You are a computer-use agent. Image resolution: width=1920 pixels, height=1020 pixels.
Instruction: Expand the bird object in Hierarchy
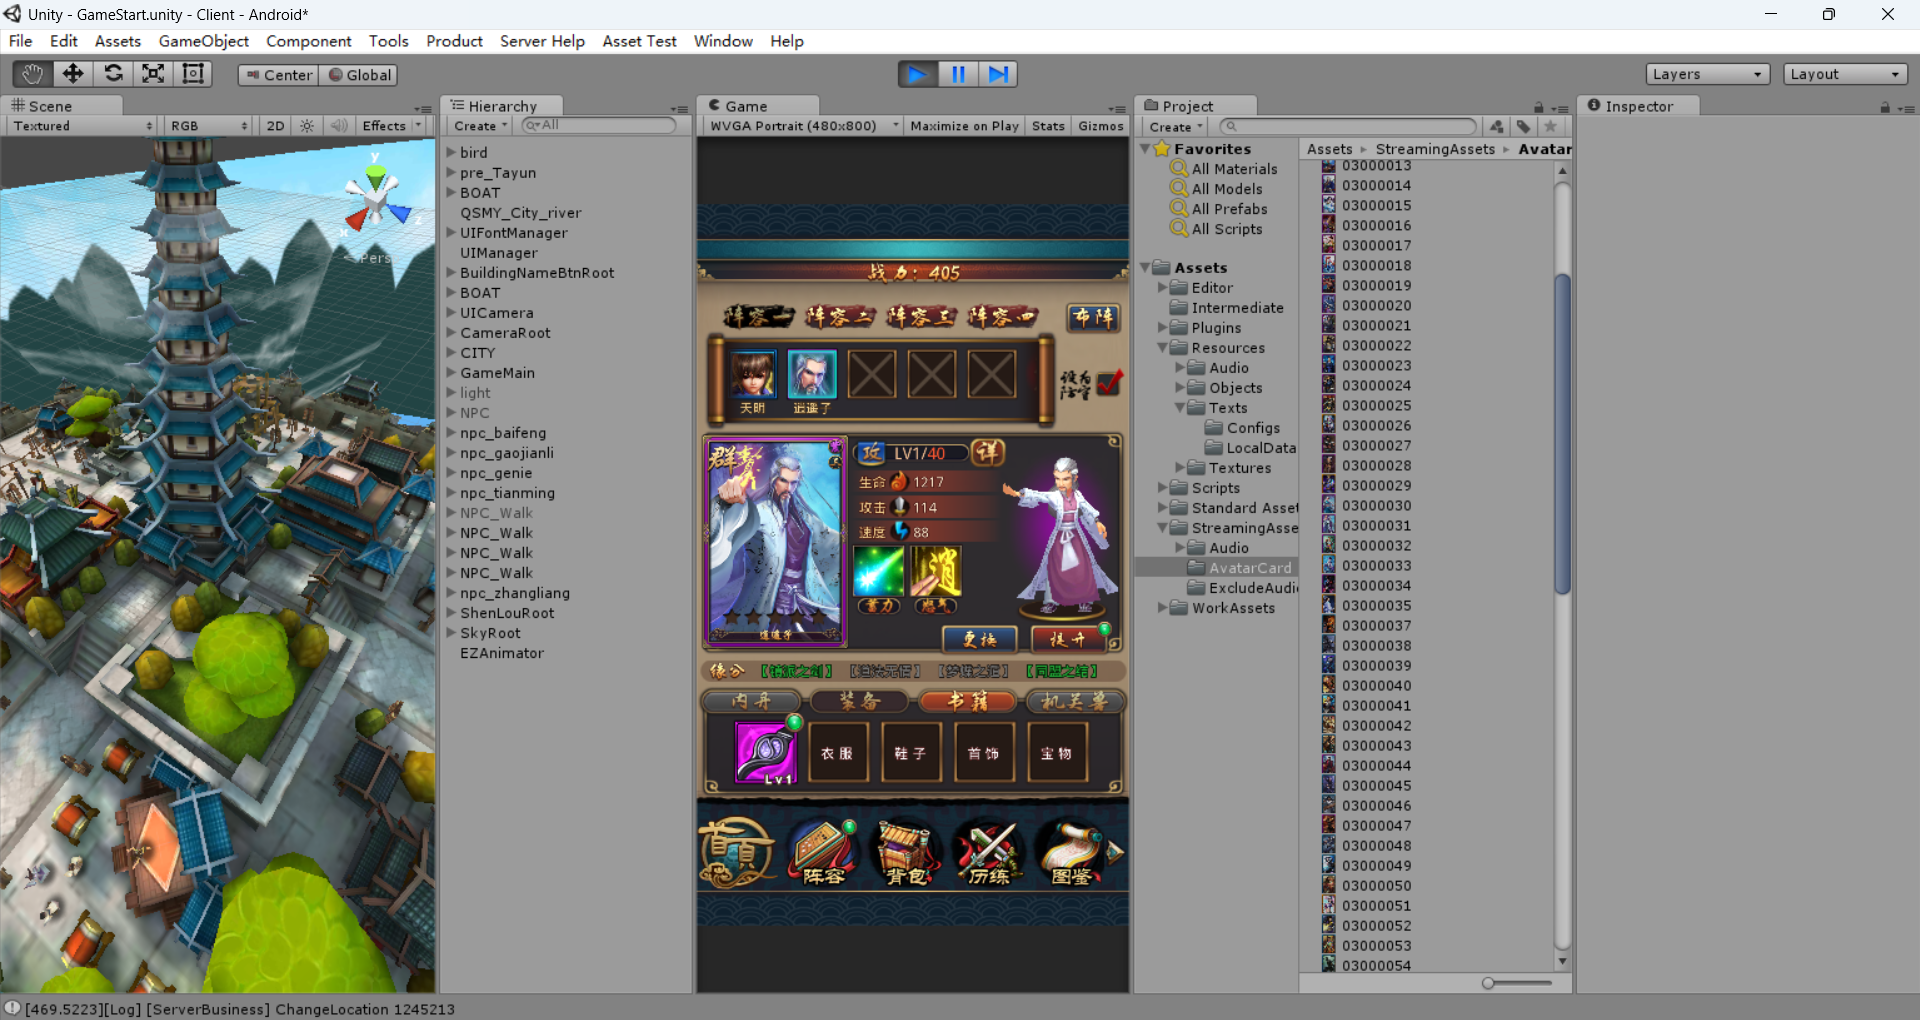pos(451,152)
